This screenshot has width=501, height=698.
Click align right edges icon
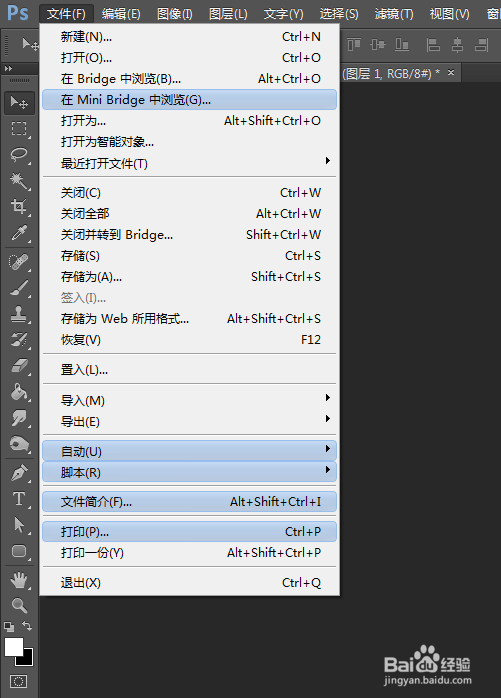(481, 45)
